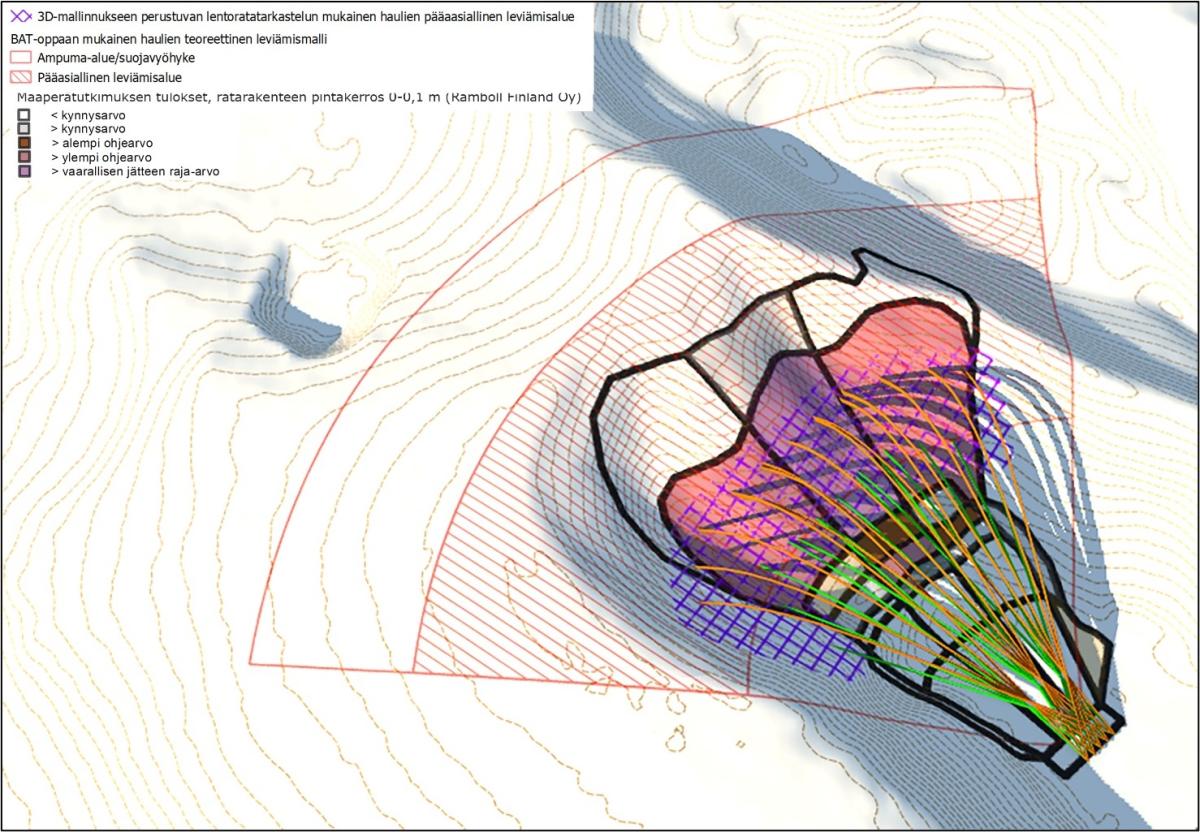
Task: Click the purple cross-hatch legend symbol
Action: [x=21, y=16]
